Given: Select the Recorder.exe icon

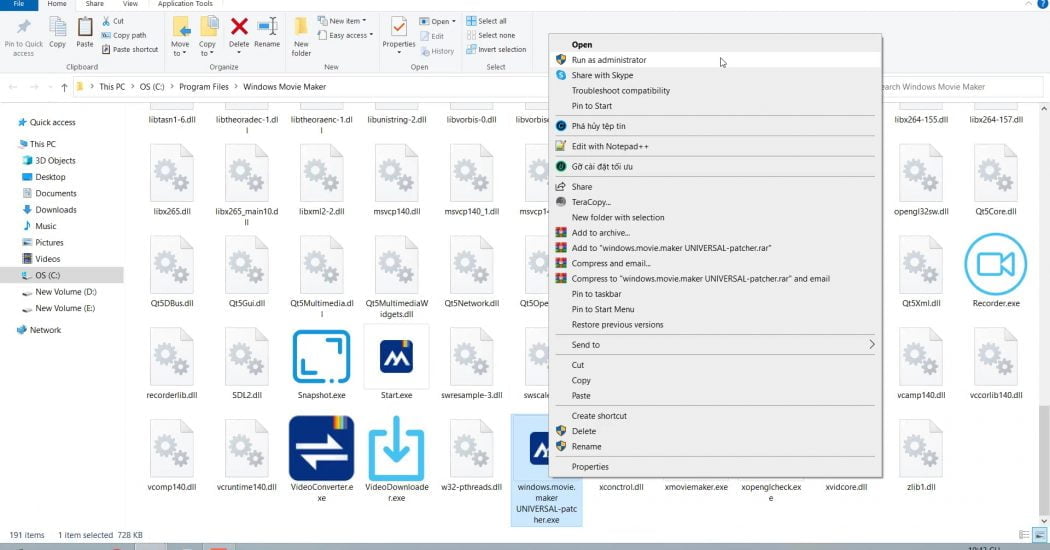Looking at the screenshot, I should [x=996, y=265].
